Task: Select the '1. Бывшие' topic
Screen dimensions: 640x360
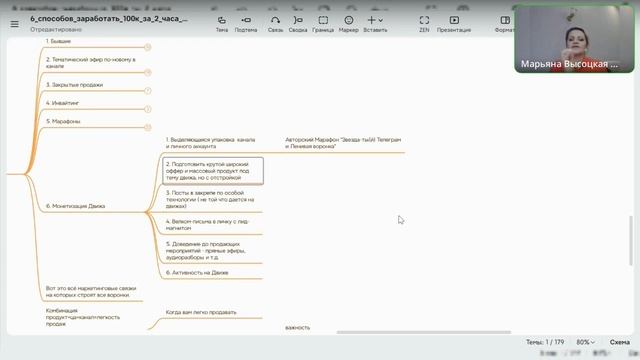Action: [x=58, y=41]
